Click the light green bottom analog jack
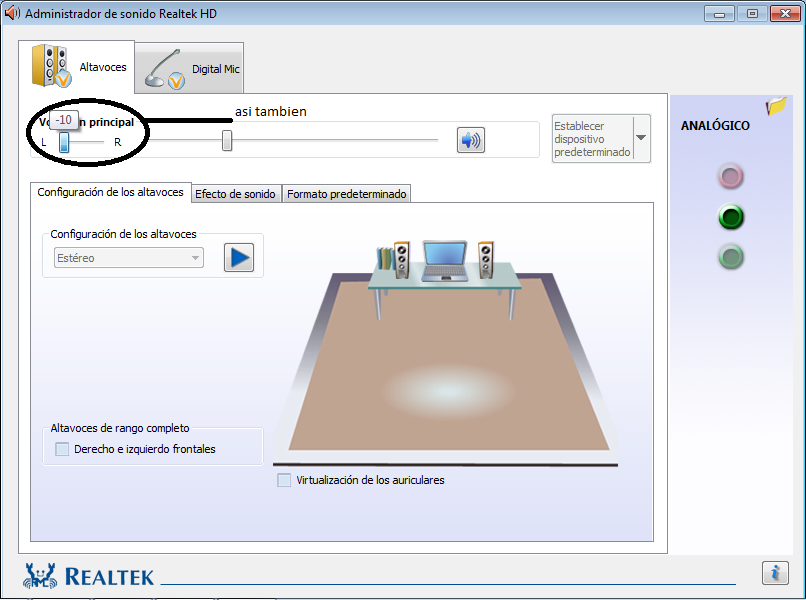The image size is (806, 600). [x=730, y=257]
